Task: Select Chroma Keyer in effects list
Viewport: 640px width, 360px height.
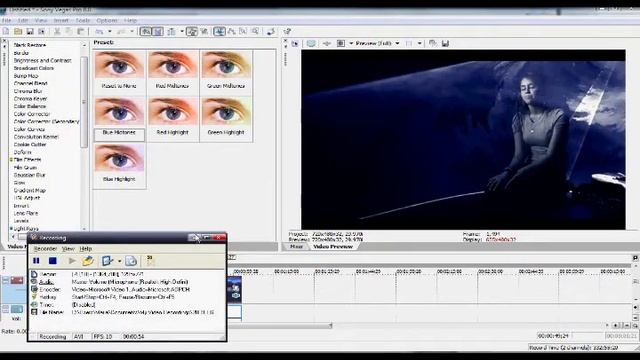Action: coord(30,99)
